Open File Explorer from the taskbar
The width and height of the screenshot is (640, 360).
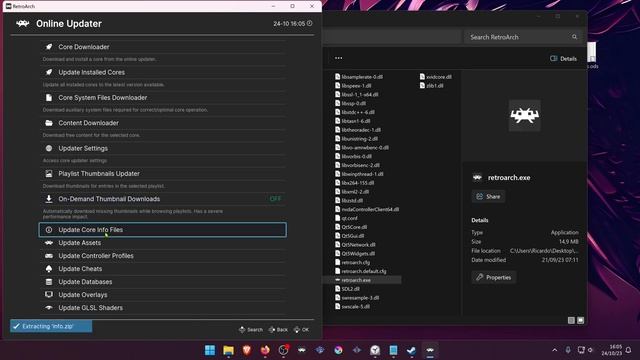[228, 350]
